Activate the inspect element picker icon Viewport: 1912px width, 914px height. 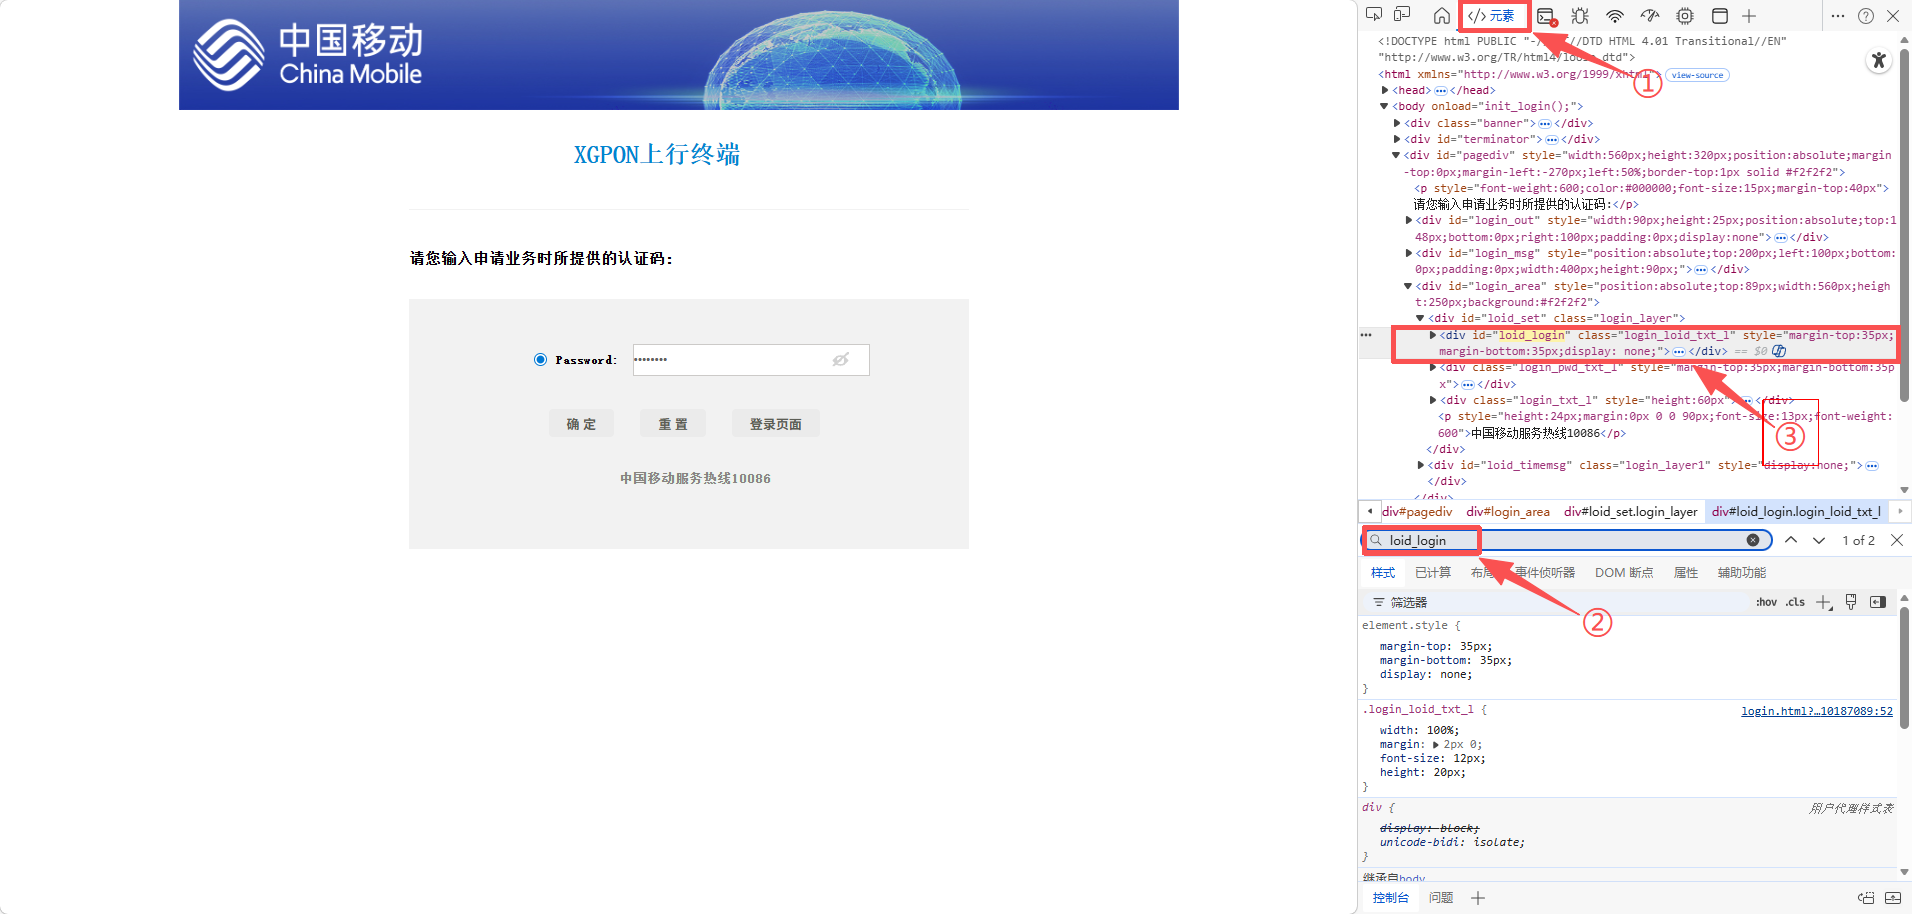click(1374, 15)
